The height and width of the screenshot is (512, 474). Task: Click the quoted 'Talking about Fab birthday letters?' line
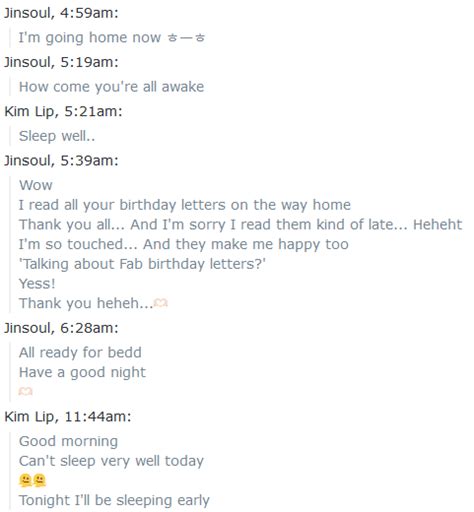click(142, 264)
